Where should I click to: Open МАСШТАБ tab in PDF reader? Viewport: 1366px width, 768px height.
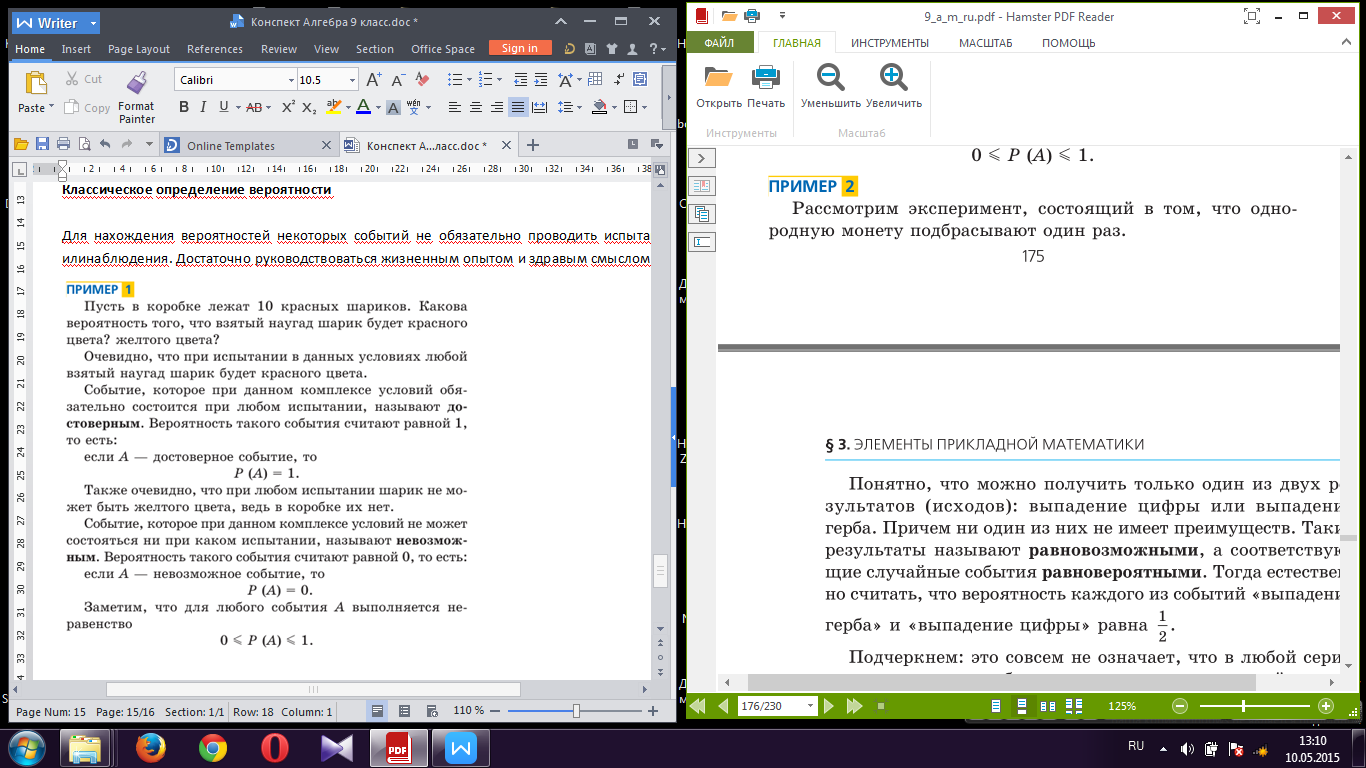click(986, 43)
